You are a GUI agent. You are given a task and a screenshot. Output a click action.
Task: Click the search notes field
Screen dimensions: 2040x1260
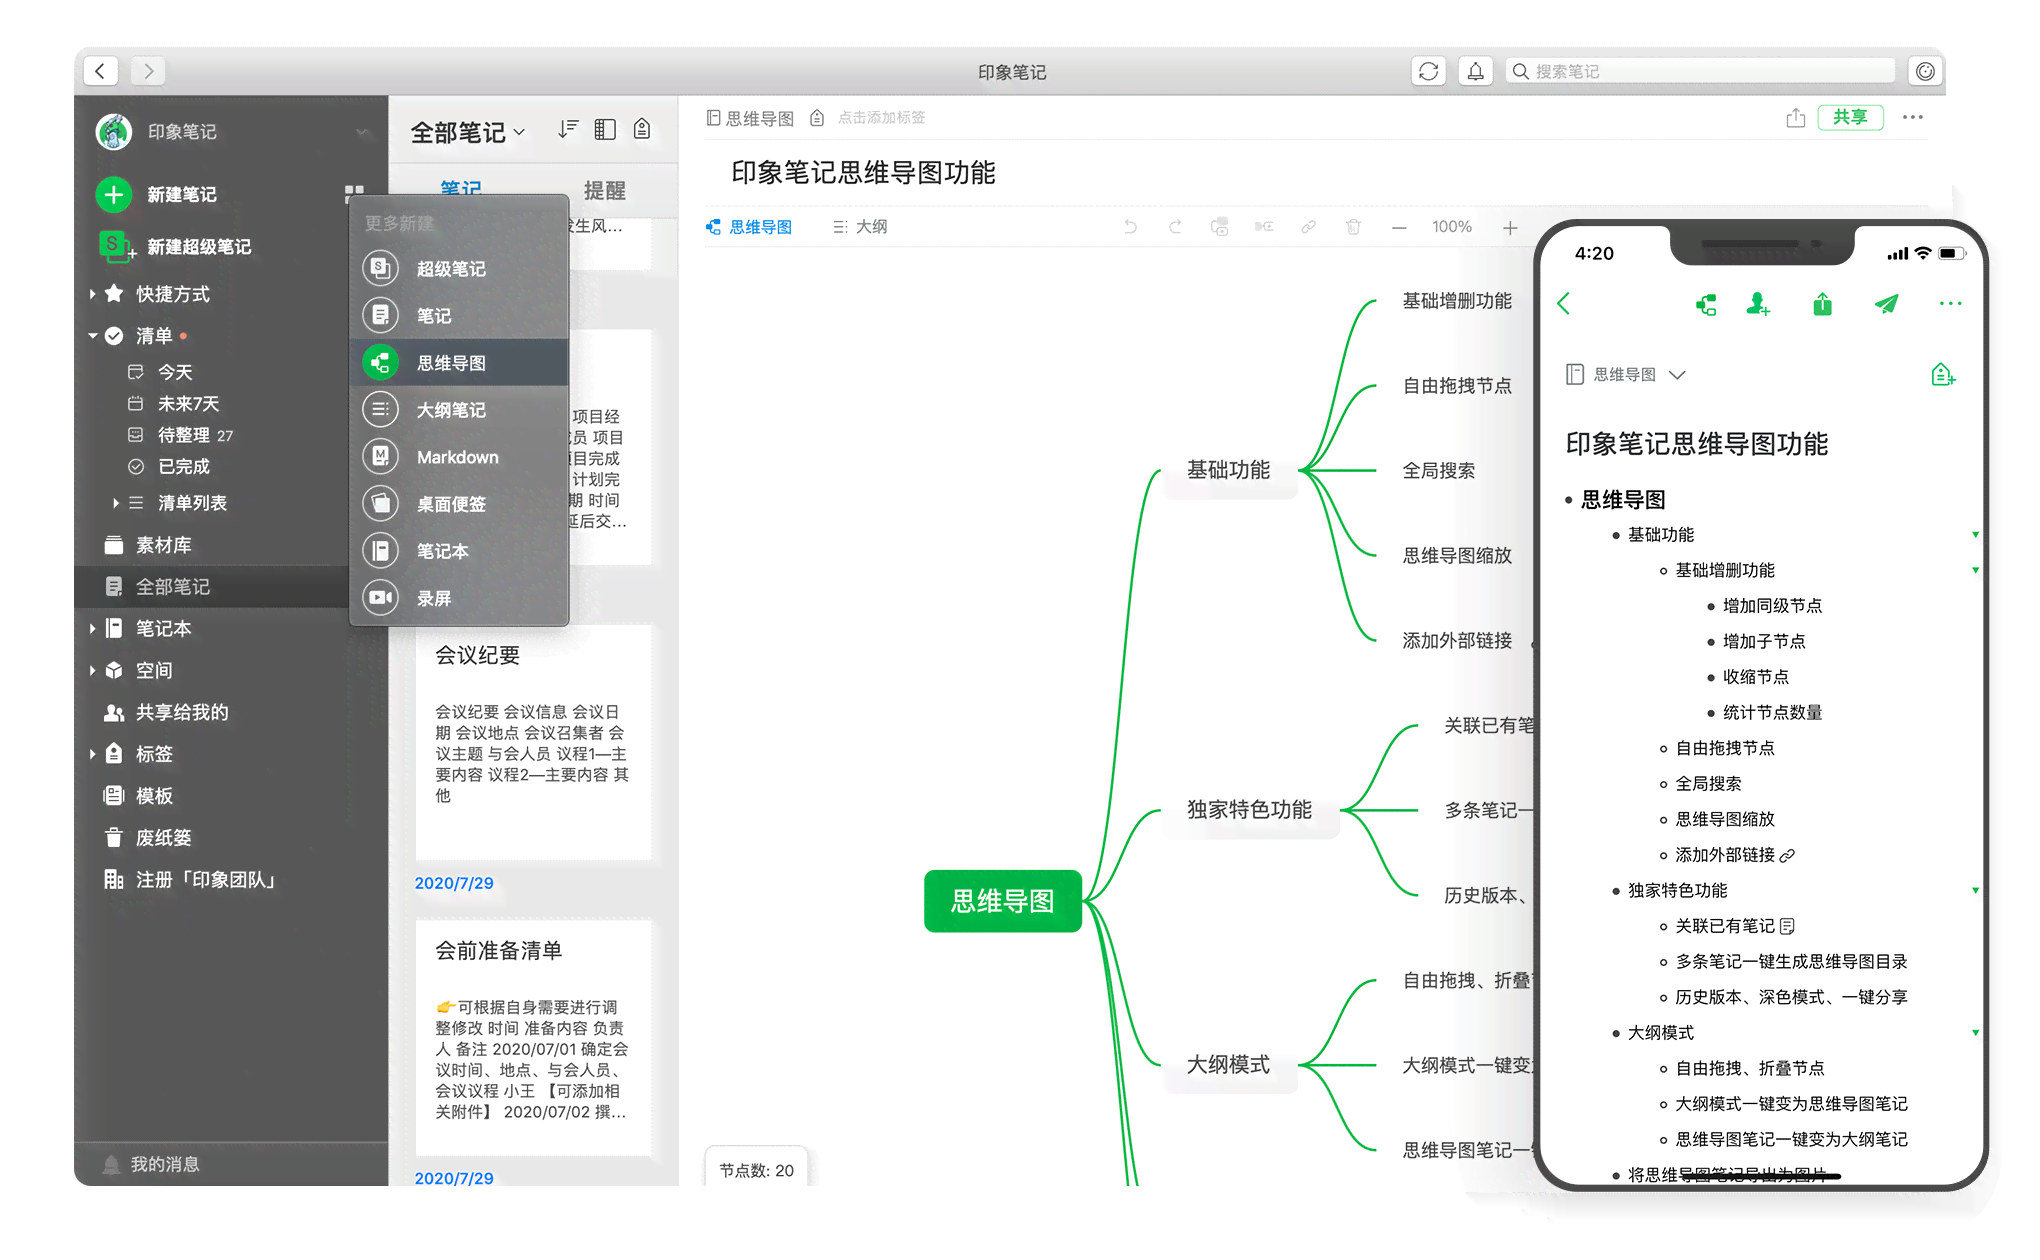(x=1700, y=71)
